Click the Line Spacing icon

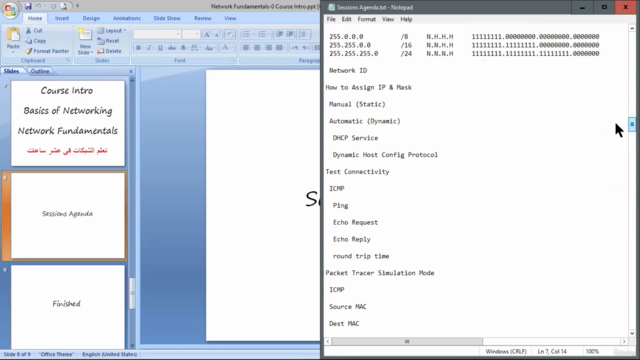coord(303,34)
